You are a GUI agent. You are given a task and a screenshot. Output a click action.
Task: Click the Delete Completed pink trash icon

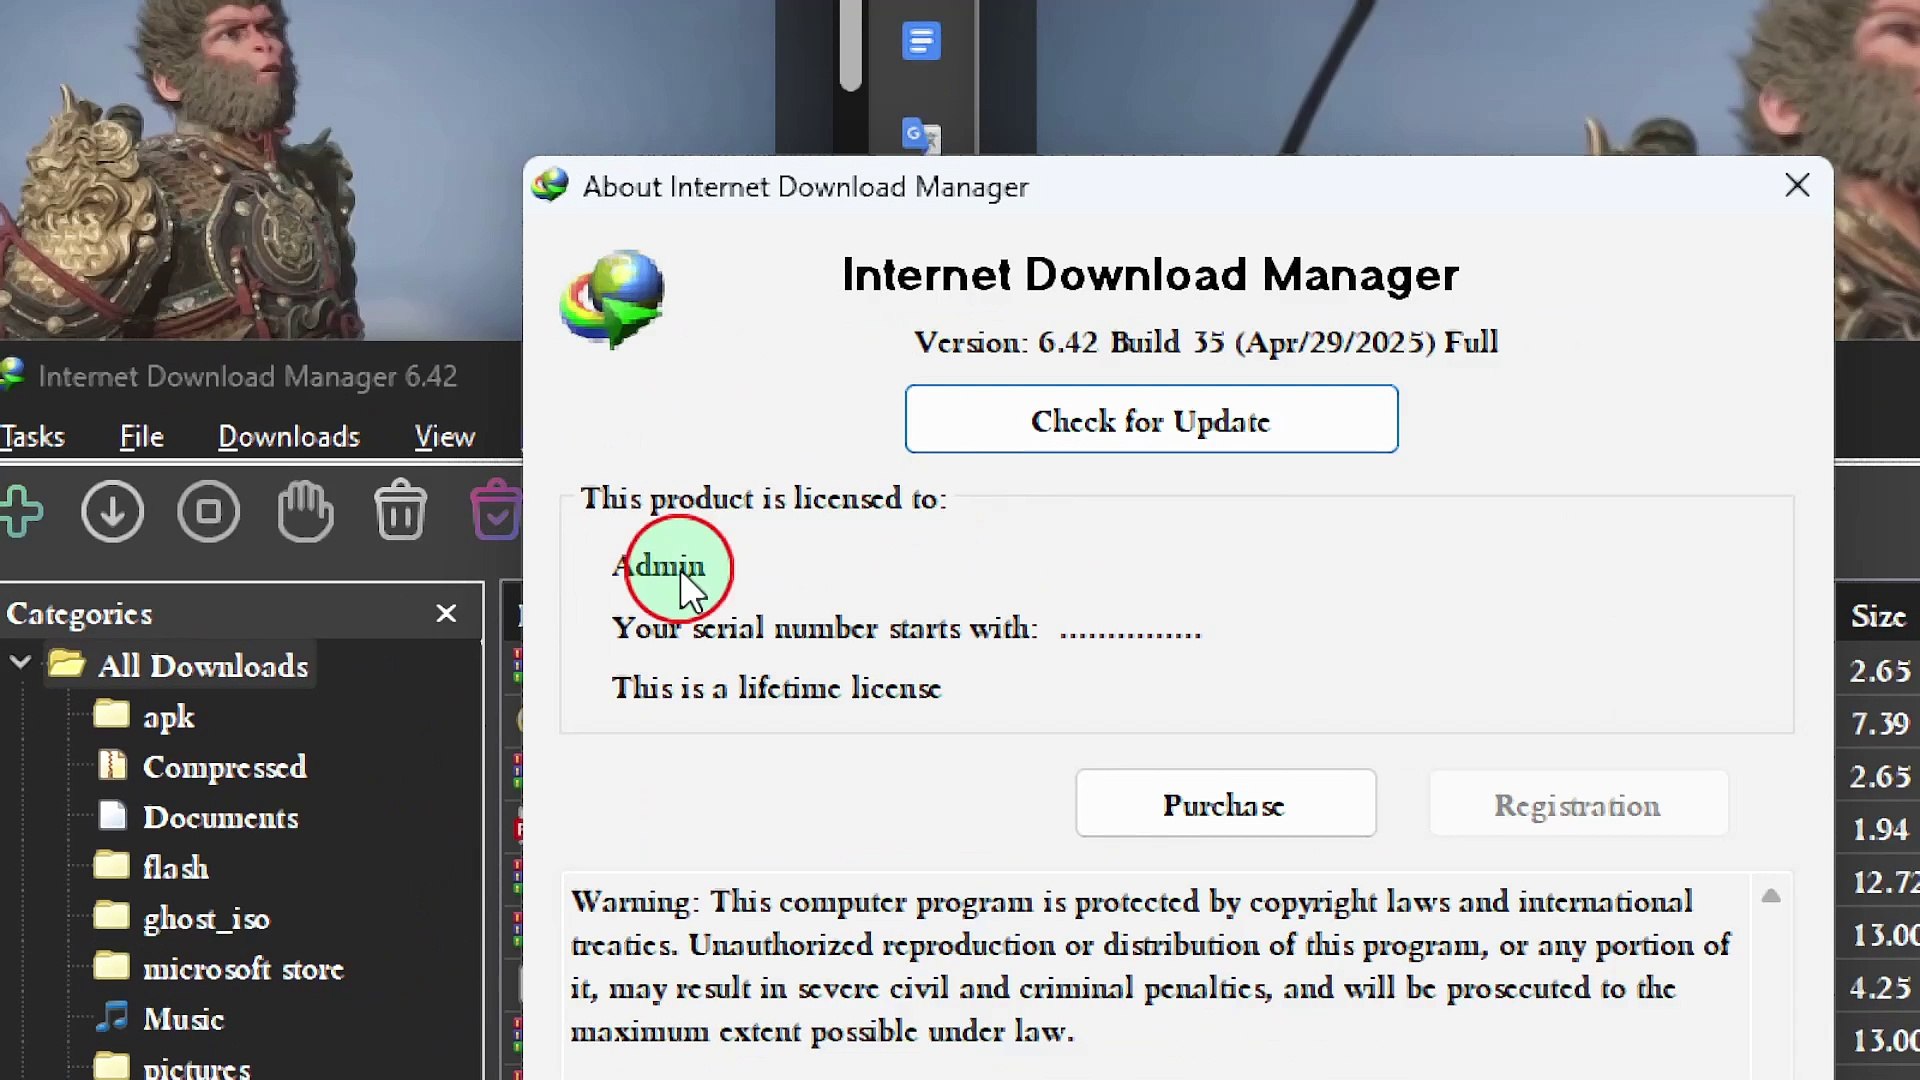pos(496,510)
